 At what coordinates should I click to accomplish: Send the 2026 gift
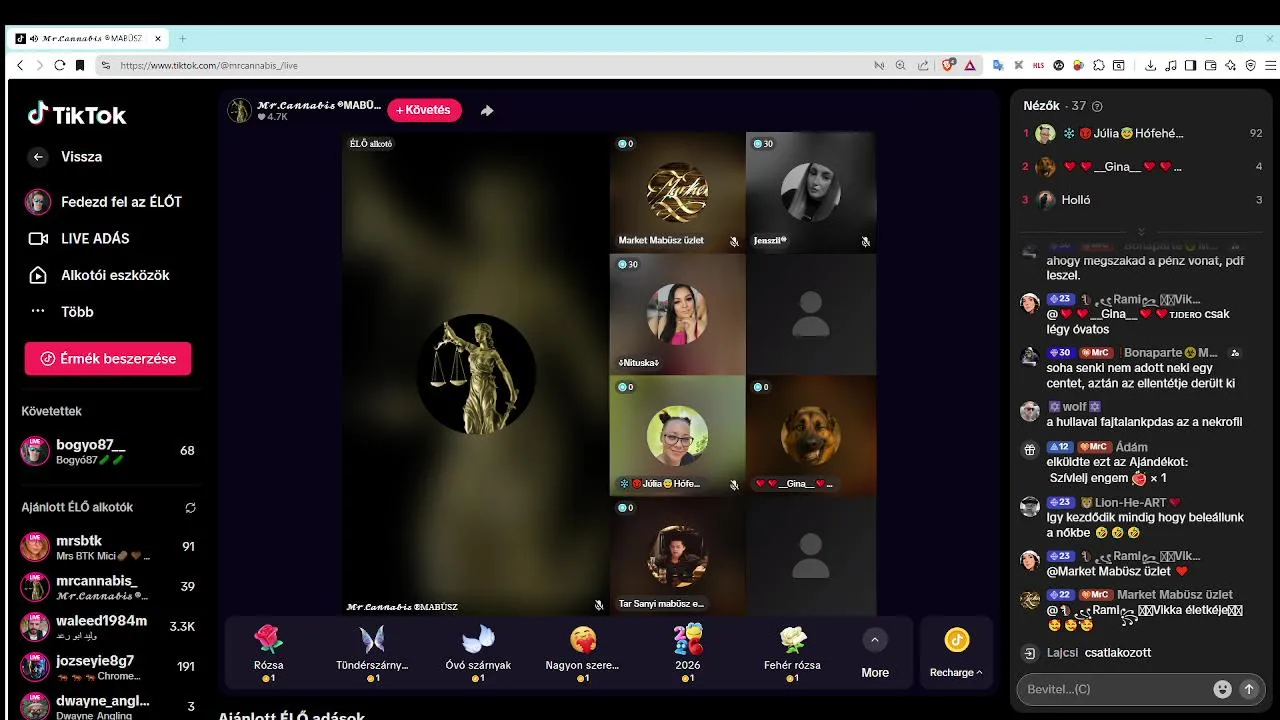(688, 653)
